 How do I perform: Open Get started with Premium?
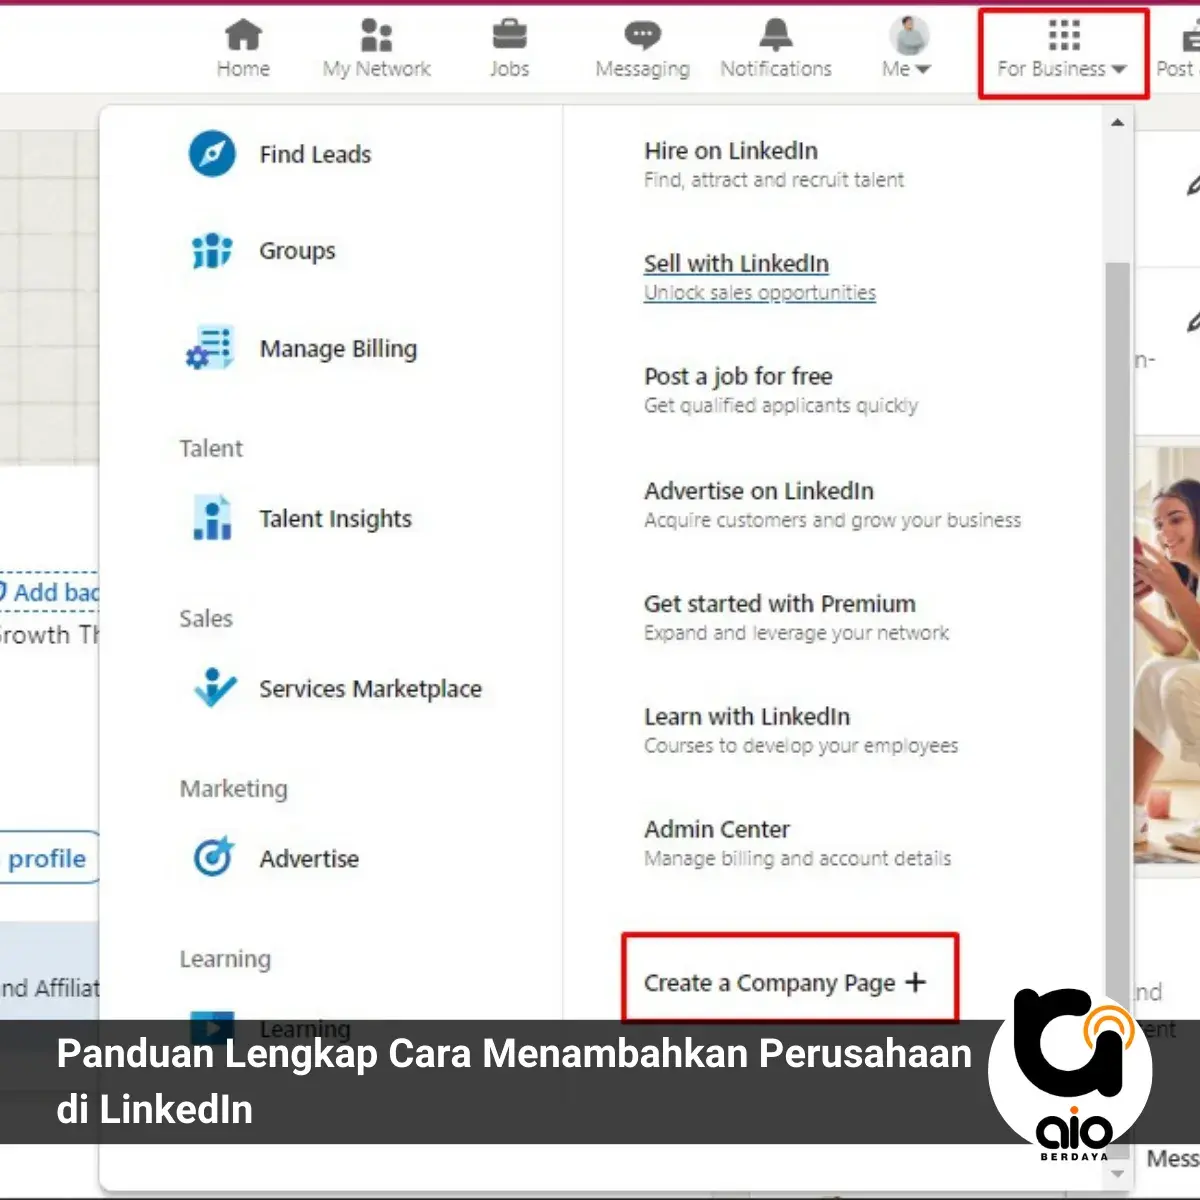click(780, 604)
